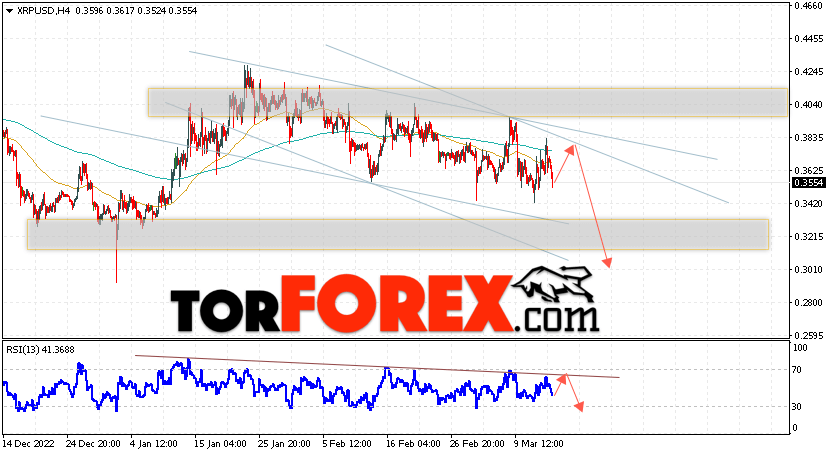The image size is (830, 455).
Task: Click the 0.3215 price axis label
Action: click(809, 236)
